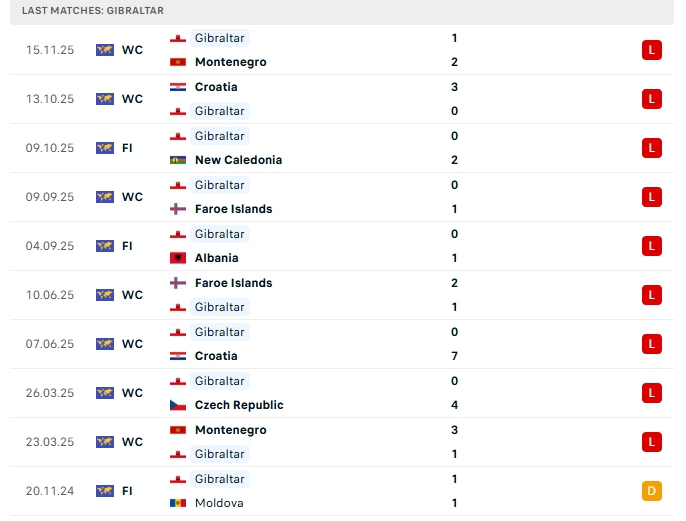Click New Caledonia flag icon
The image size is (686, 521).
[177, 160]
